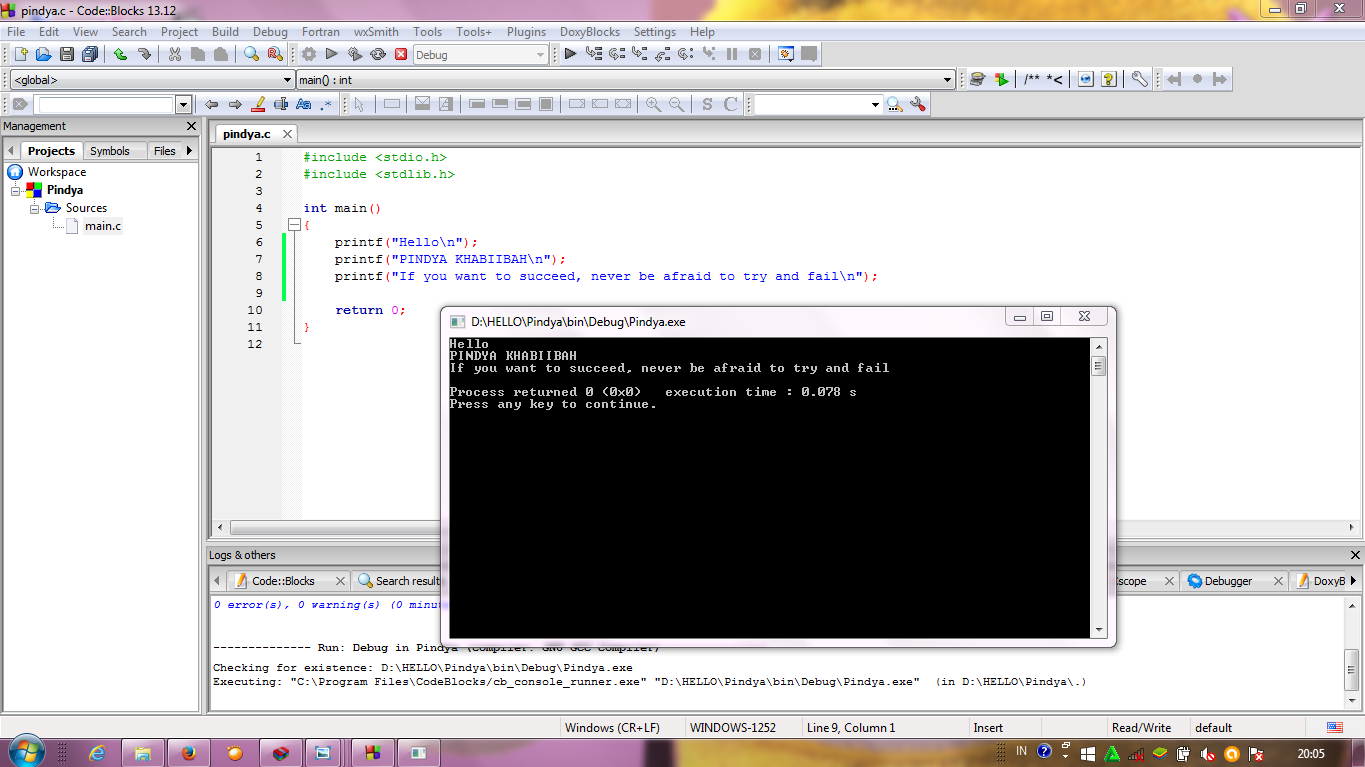Open the Plugins menu
Screen dimensions: 1365x767
526,32
